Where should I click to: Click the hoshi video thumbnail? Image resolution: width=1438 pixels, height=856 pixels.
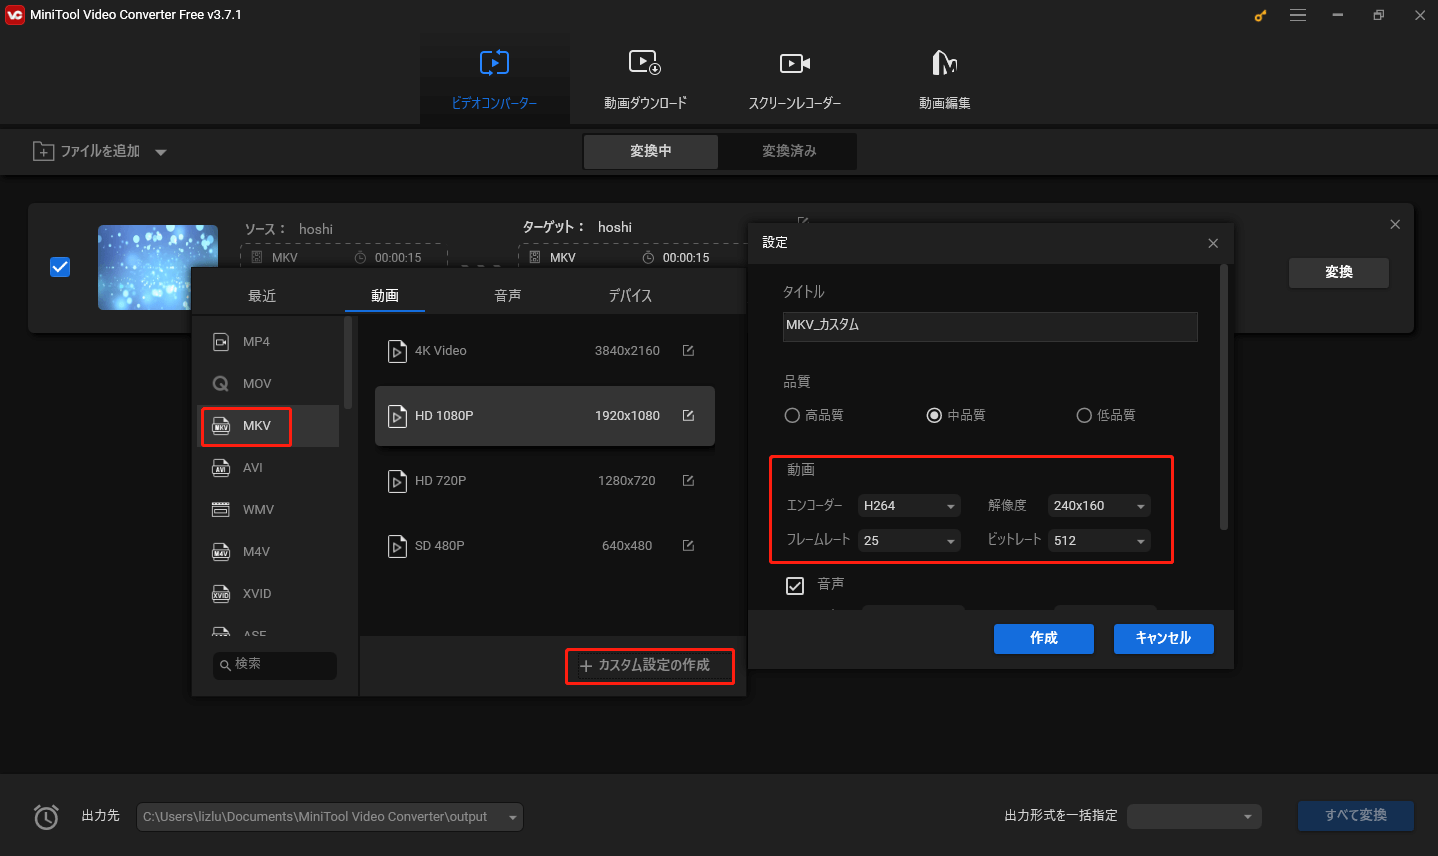pyautogui.click(x=158, y=267)
